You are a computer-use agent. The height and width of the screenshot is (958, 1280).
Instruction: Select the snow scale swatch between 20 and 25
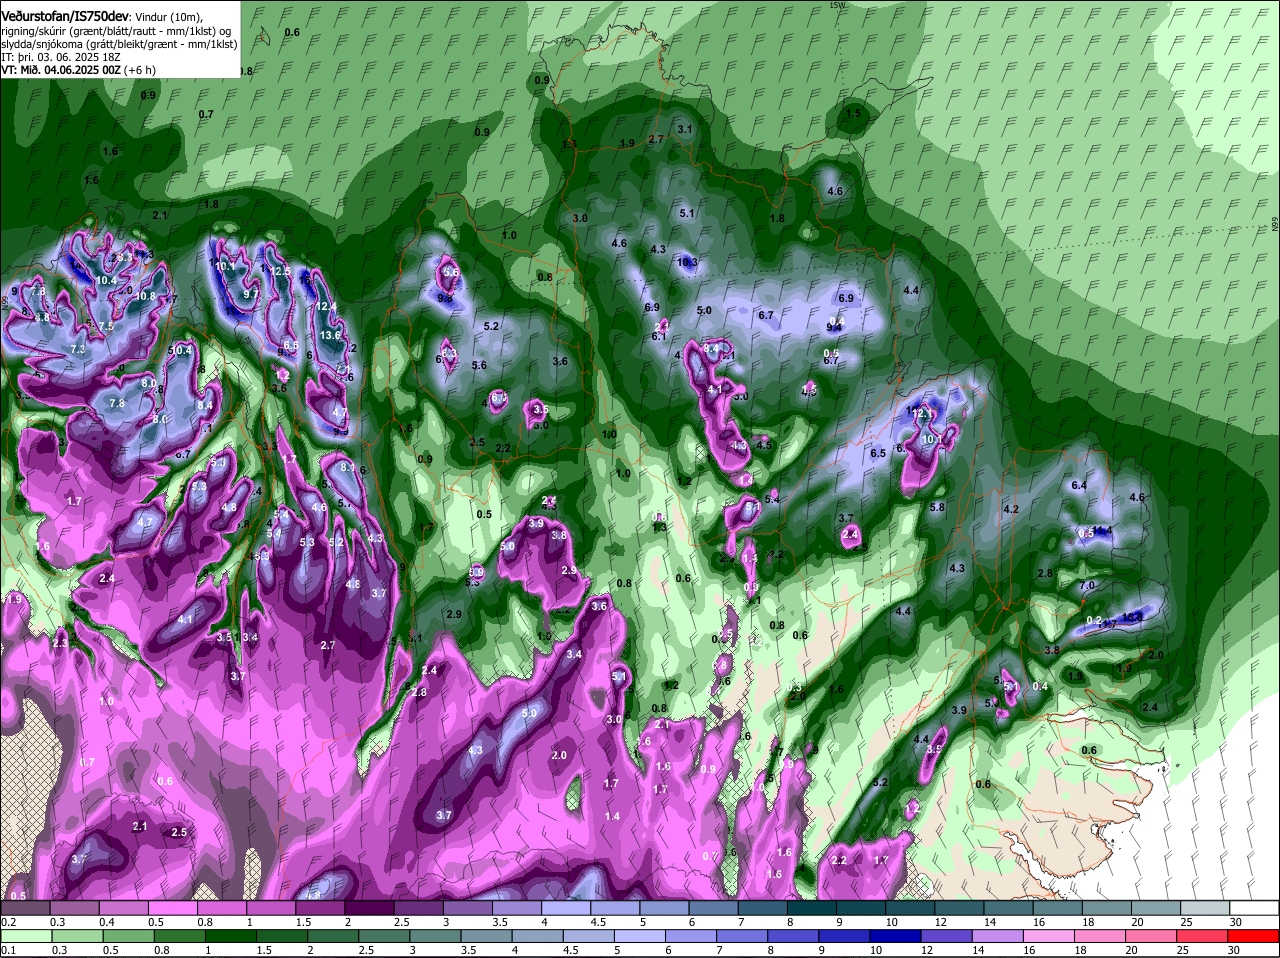click(x=1155, y=908)
